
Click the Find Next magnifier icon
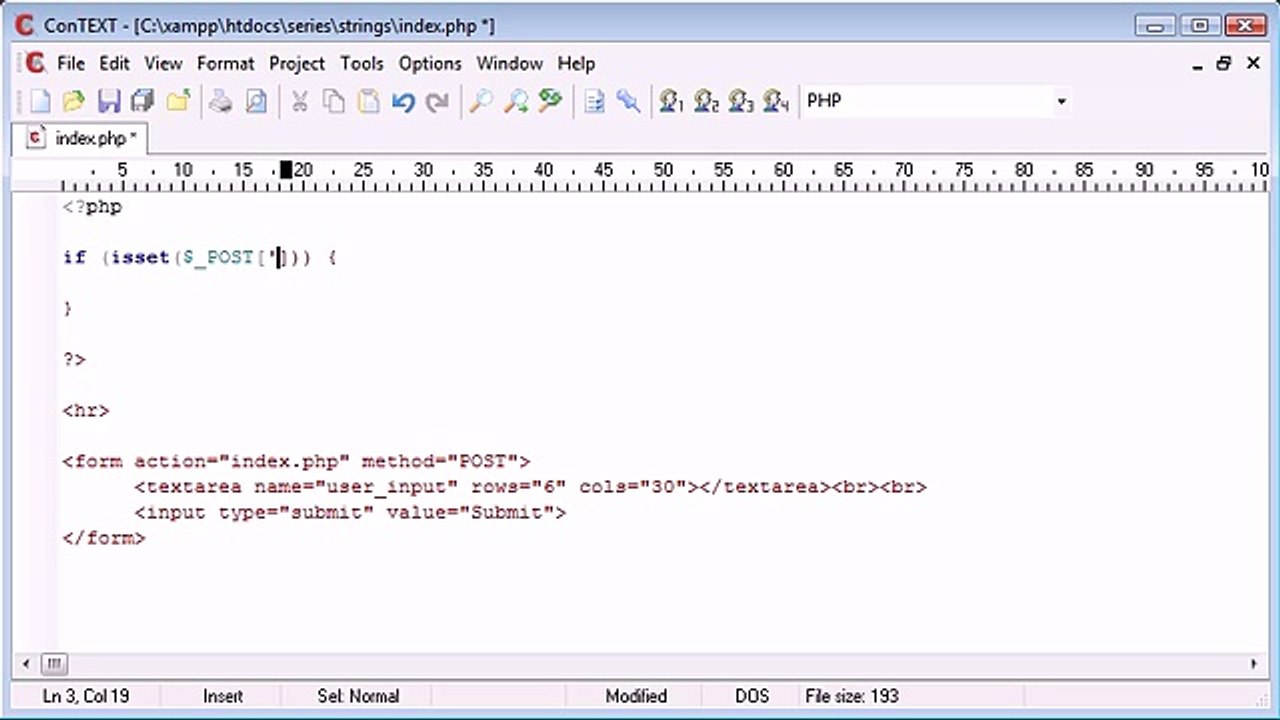(516, 101)
